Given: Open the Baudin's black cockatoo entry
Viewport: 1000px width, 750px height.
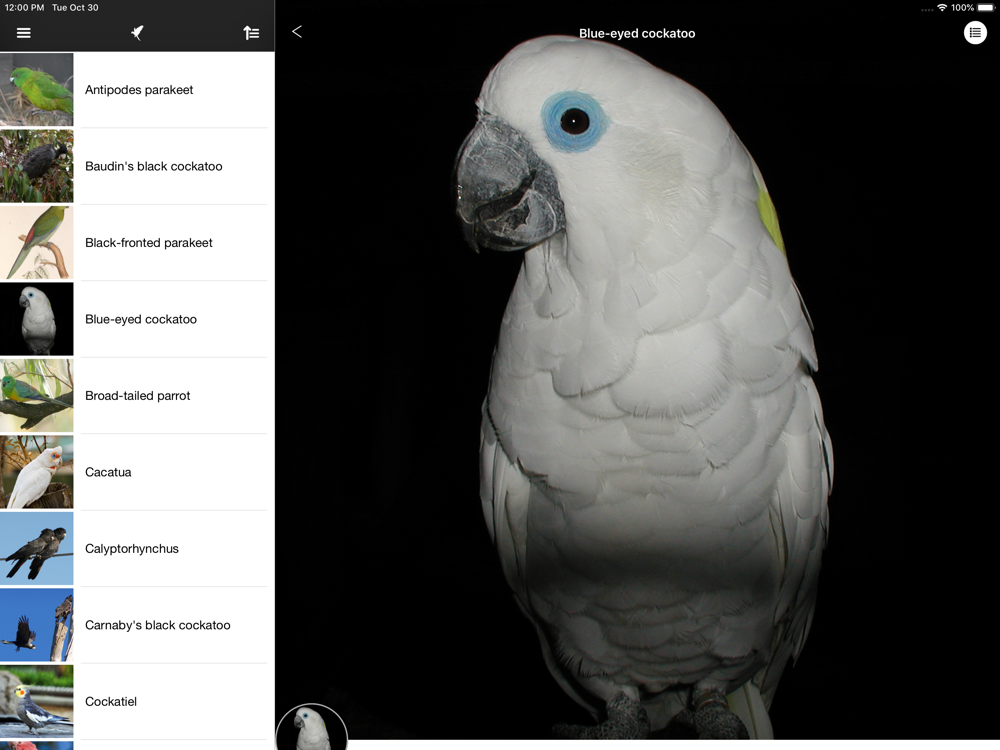Looking at the screenshot, I should 137,166.
